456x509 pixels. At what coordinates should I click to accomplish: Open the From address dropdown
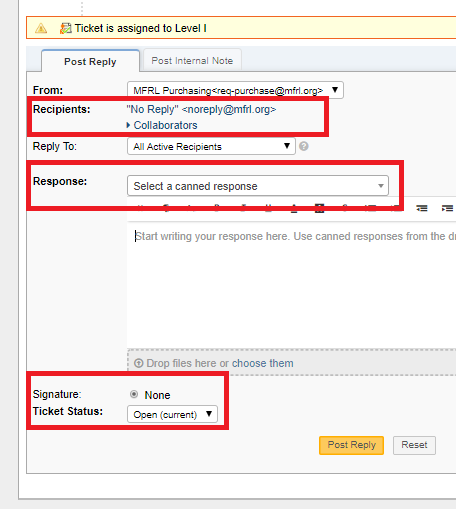(x=235, y=90)
